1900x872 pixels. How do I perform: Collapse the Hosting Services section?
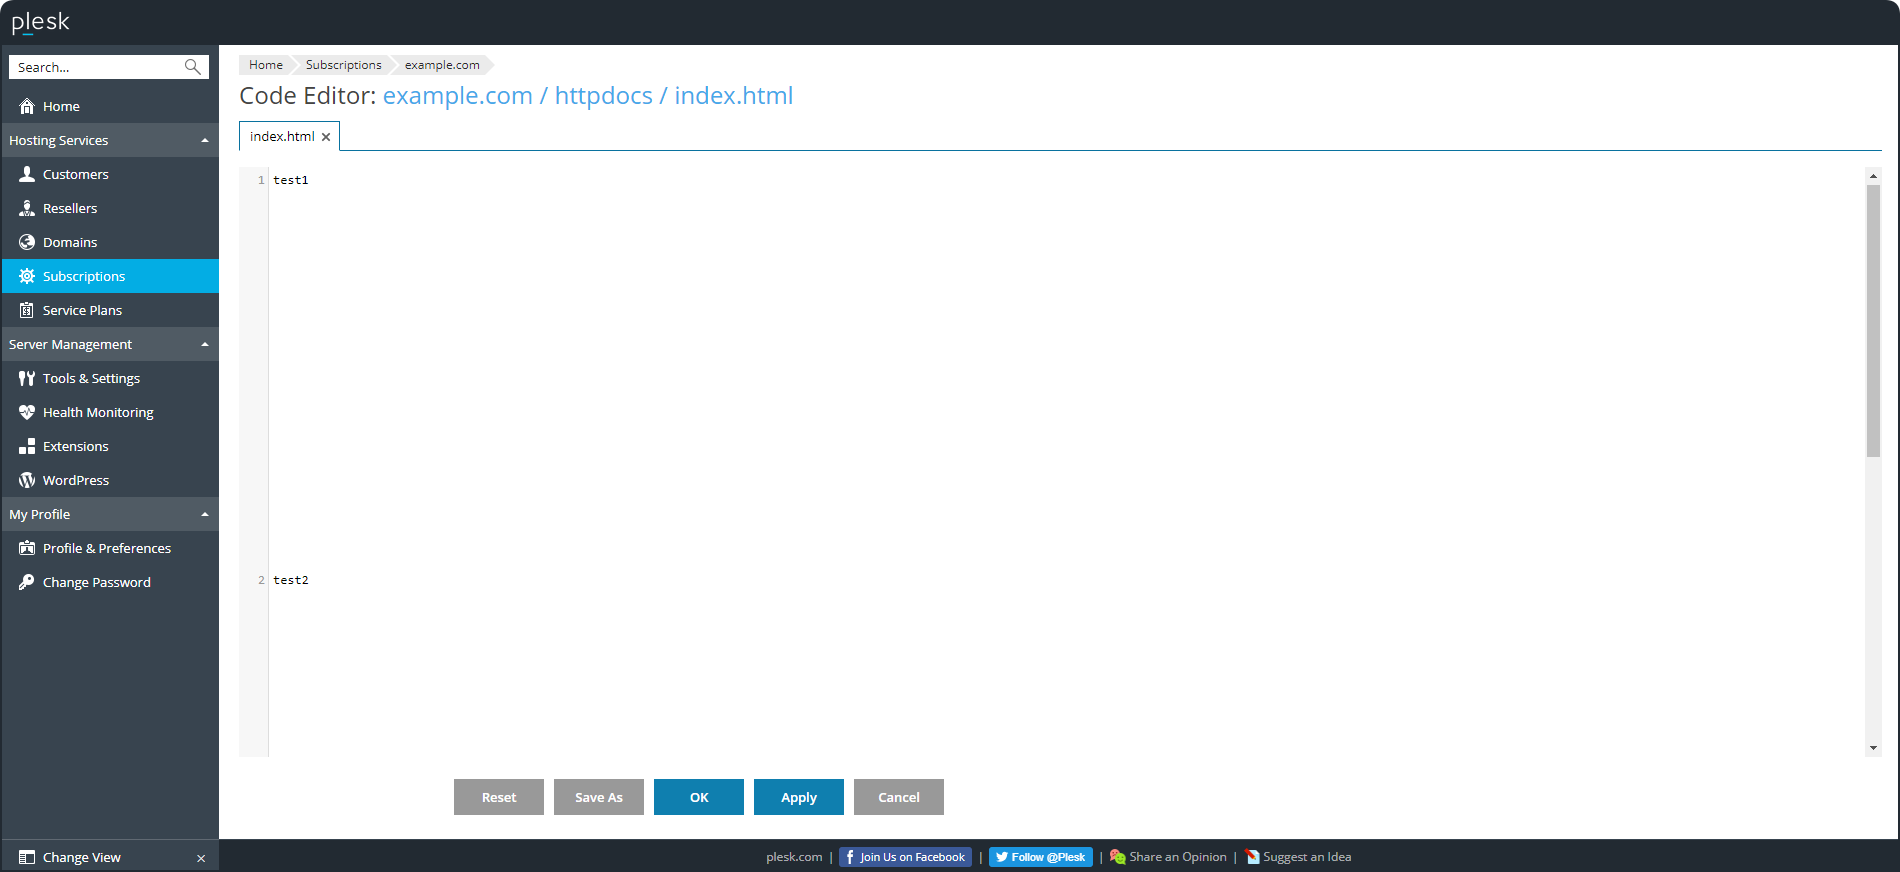[205, 141]
